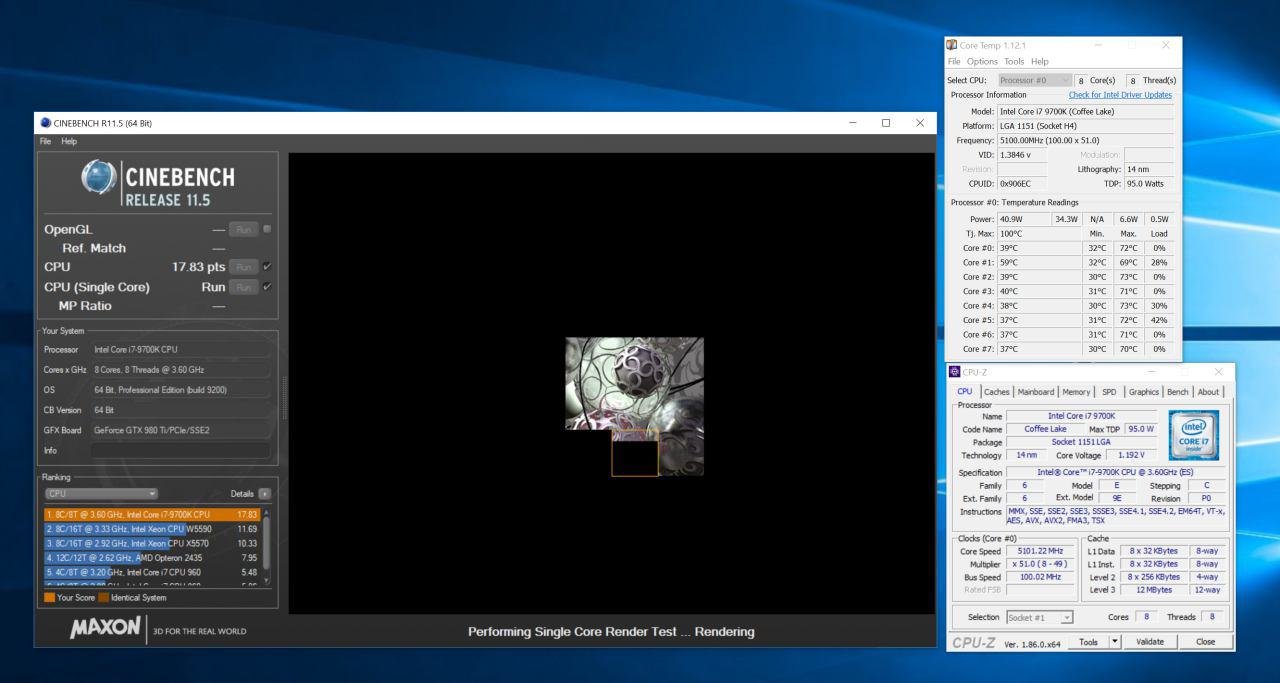Click the Core Temp Model field value
Viewport: 1280px width, 683px height.
pos(1085,111)
